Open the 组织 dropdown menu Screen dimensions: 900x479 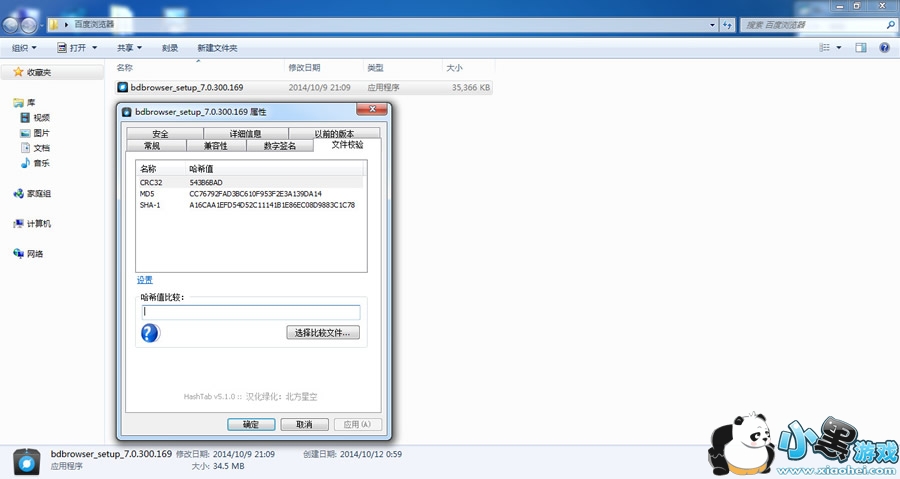point(24,48)
